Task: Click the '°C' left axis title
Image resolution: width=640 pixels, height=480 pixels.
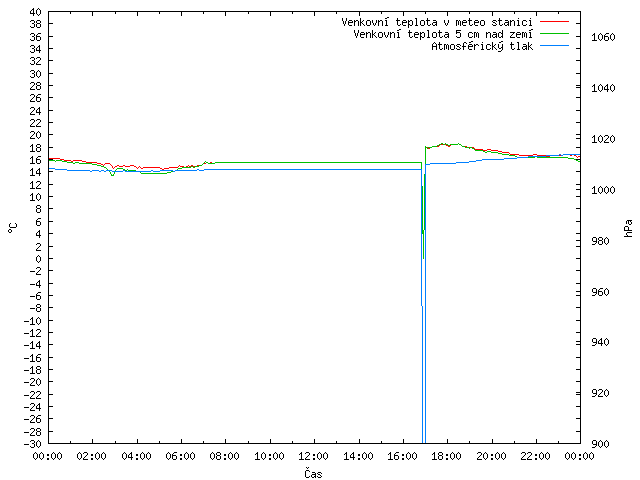Action: click(13, 228)
